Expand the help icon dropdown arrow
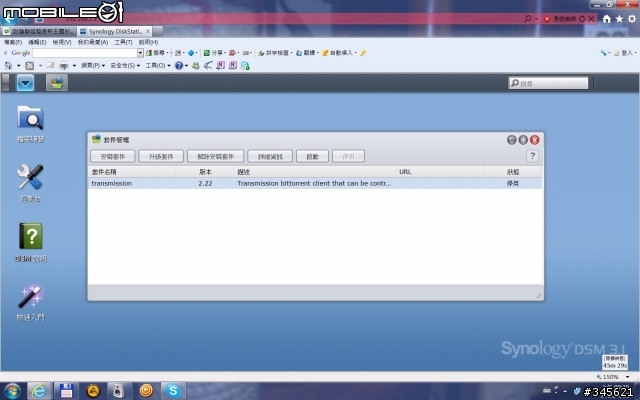 [187, 66]
